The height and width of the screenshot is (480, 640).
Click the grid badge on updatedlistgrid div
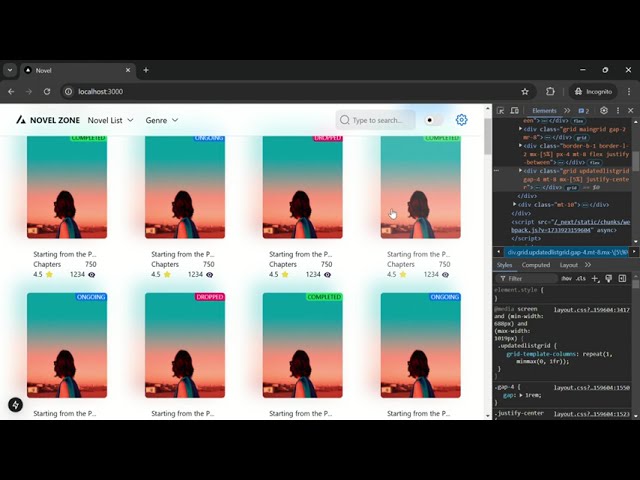[571, 188]
